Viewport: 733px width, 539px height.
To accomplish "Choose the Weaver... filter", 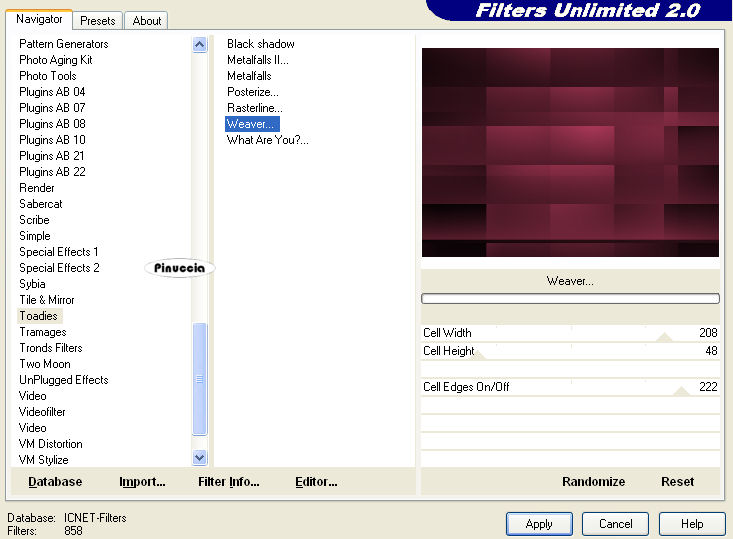I will click(x=252, y=124).
